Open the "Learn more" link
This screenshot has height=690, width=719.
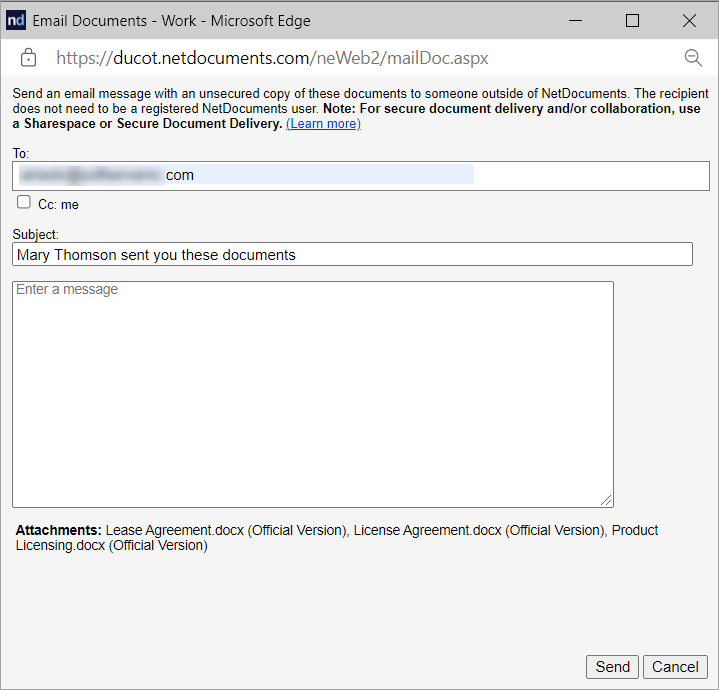point(323,124)
